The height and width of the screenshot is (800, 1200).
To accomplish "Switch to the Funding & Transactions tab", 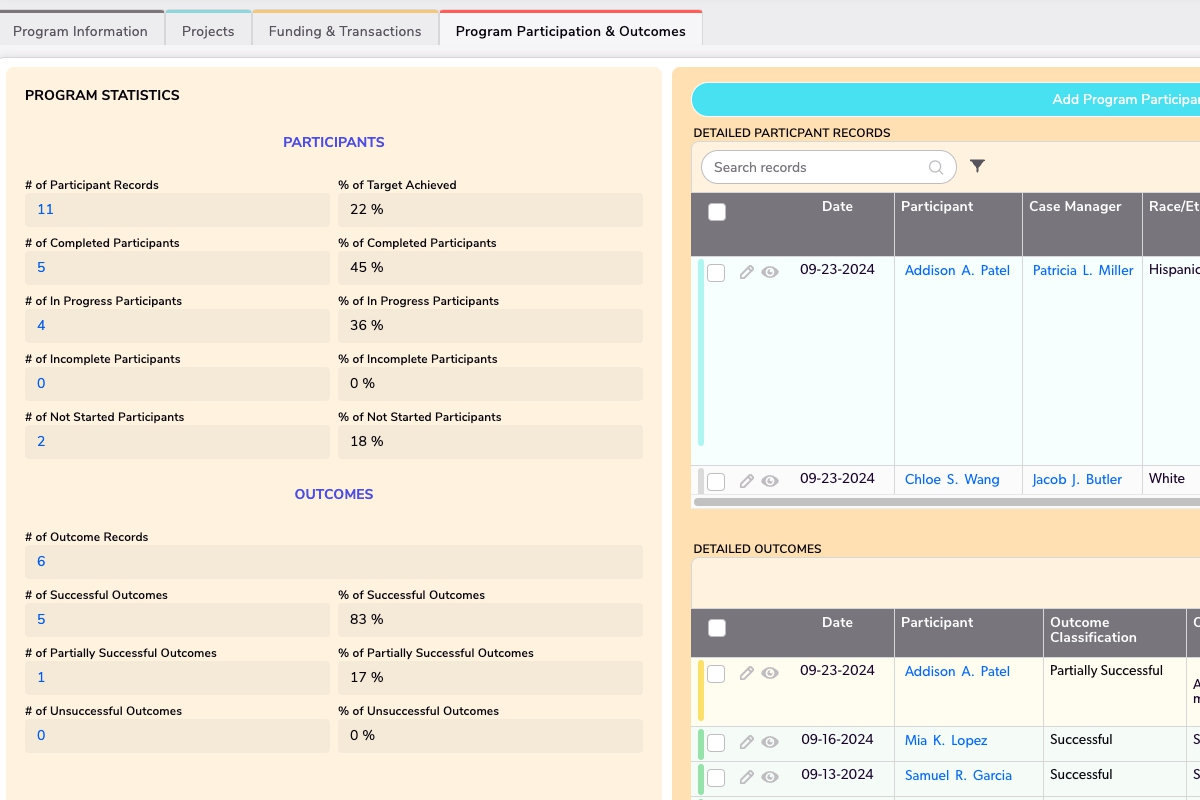I will (345, 31).
